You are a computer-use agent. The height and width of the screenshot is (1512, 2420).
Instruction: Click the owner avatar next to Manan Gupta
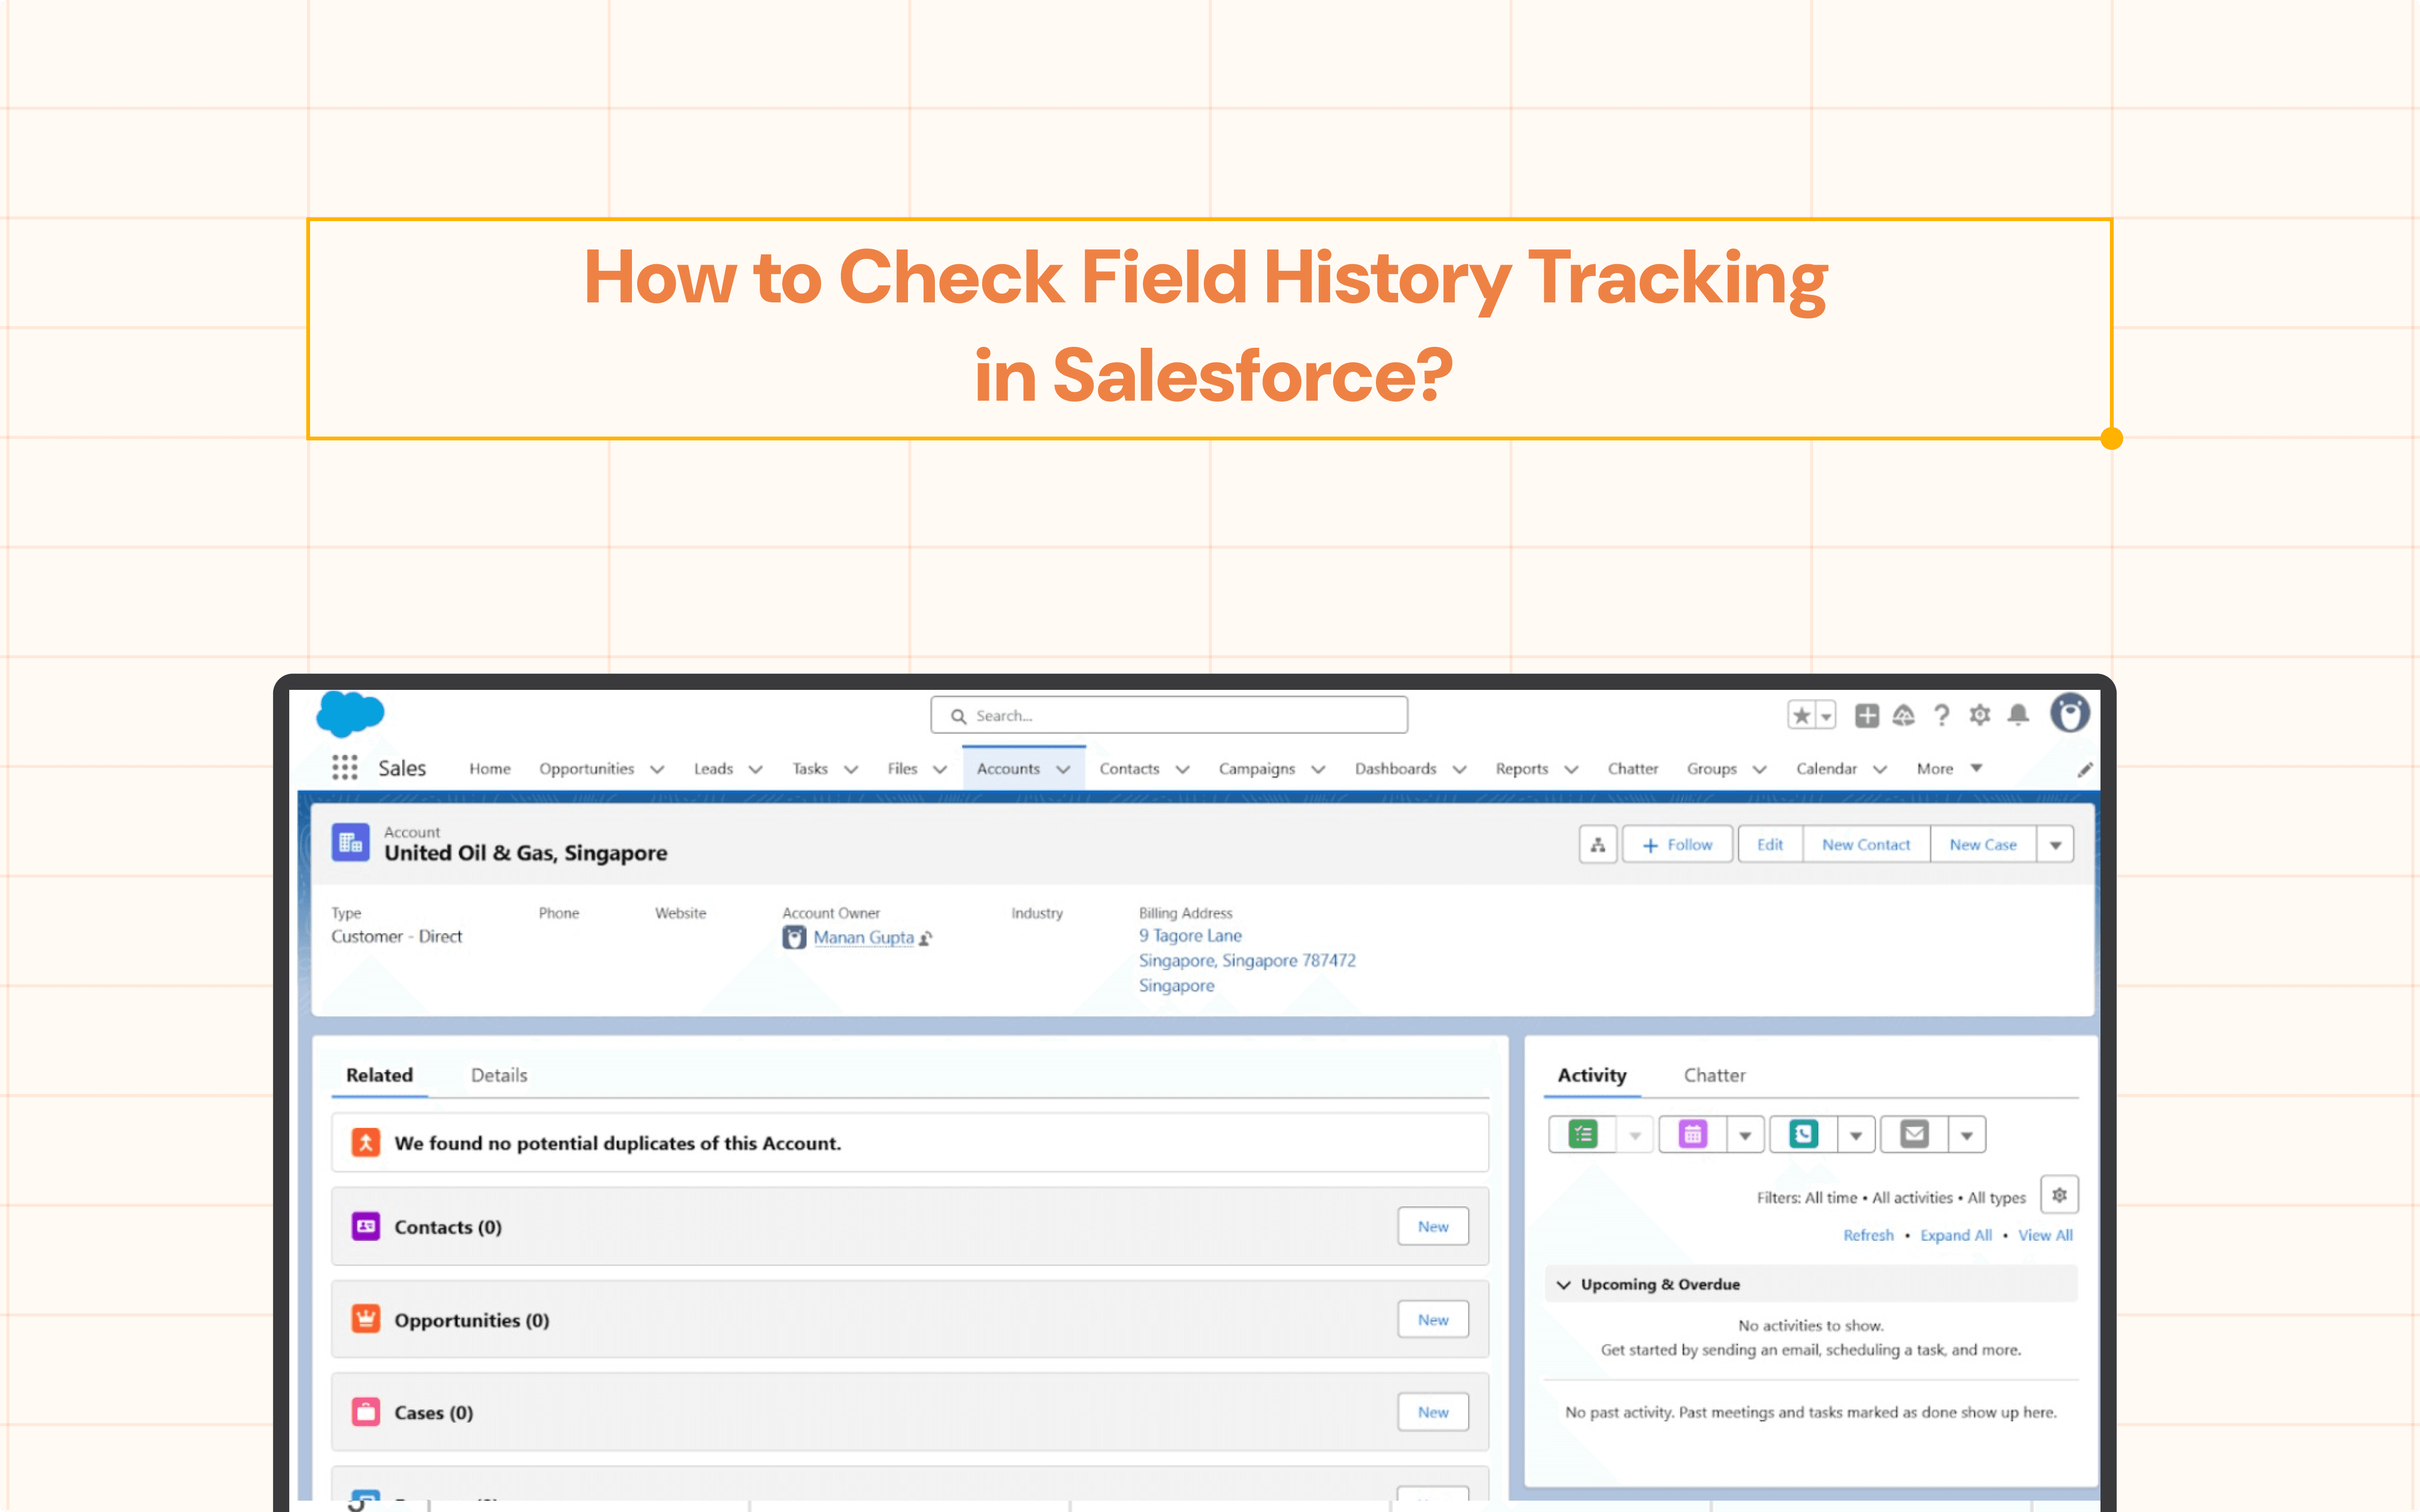[794, 937]
